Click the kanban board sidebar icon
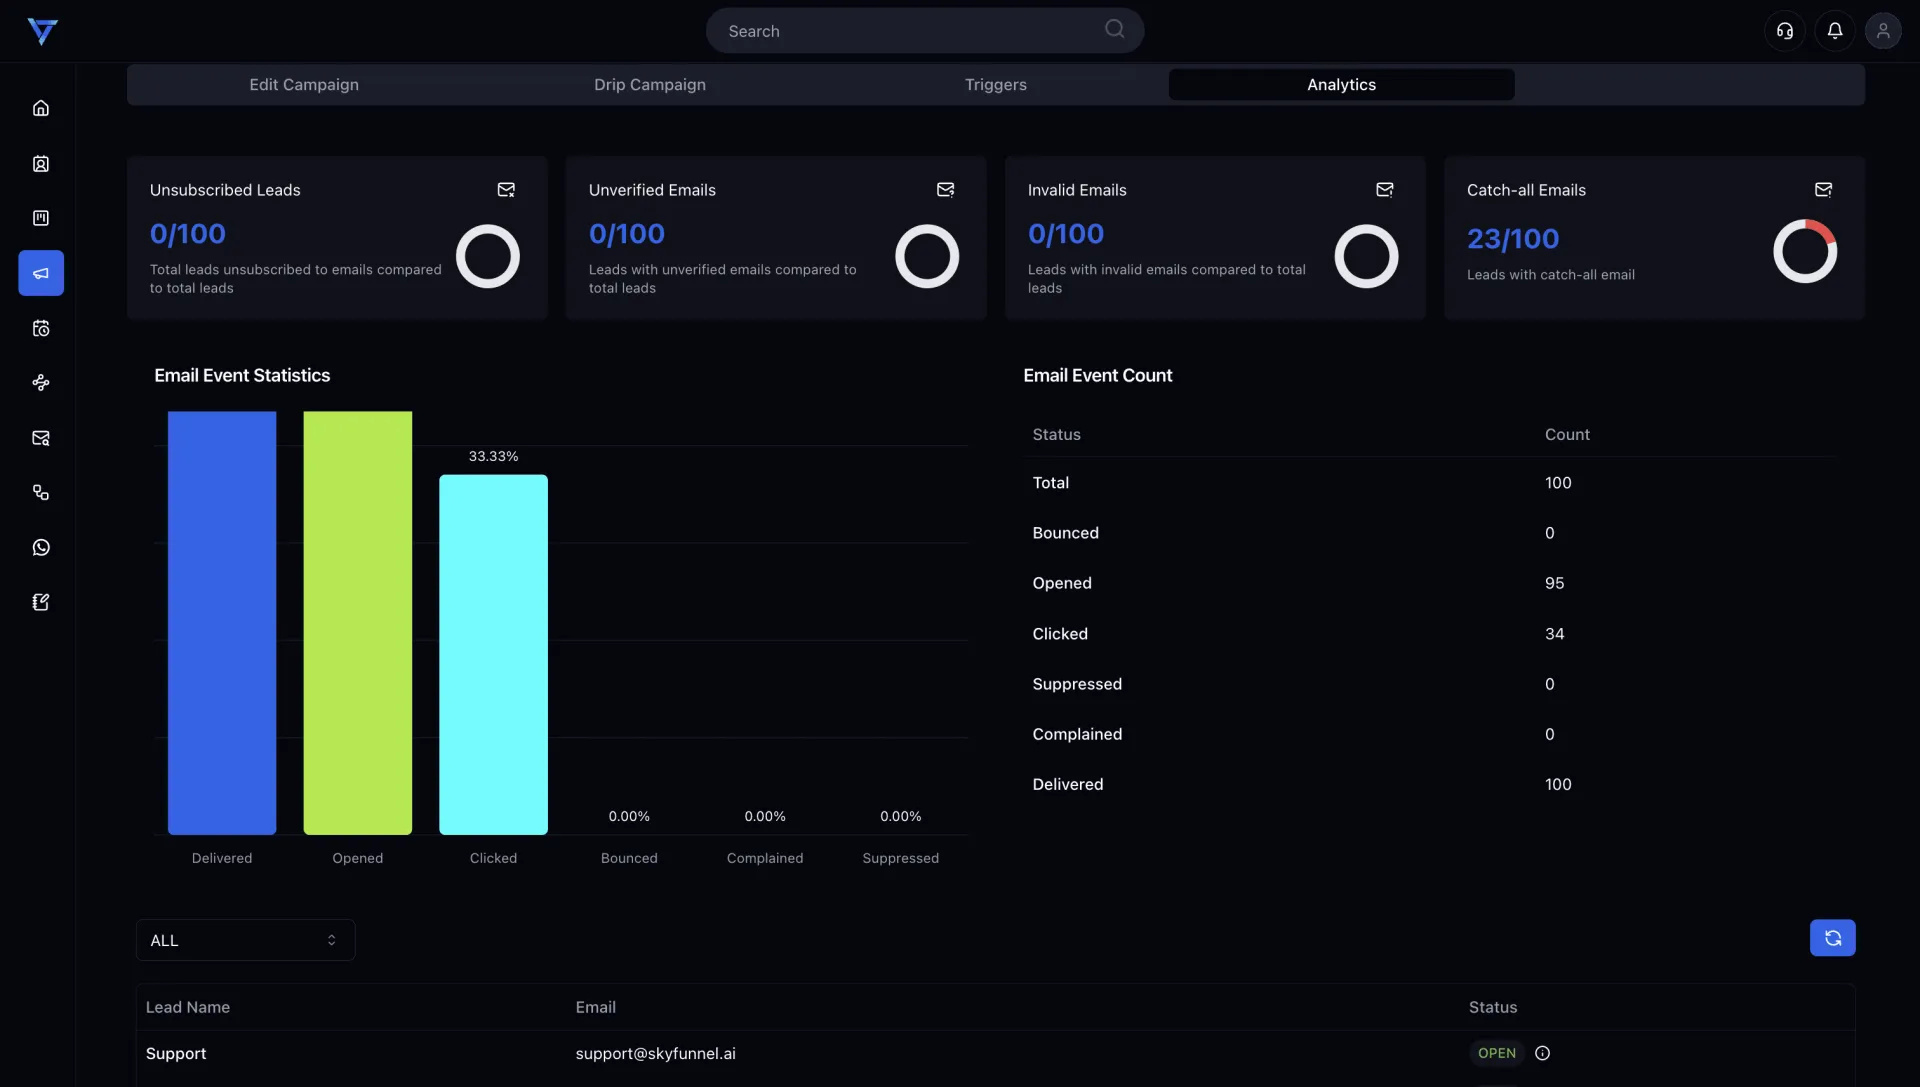This screenshot has height=1087, width=1920. 41,218
